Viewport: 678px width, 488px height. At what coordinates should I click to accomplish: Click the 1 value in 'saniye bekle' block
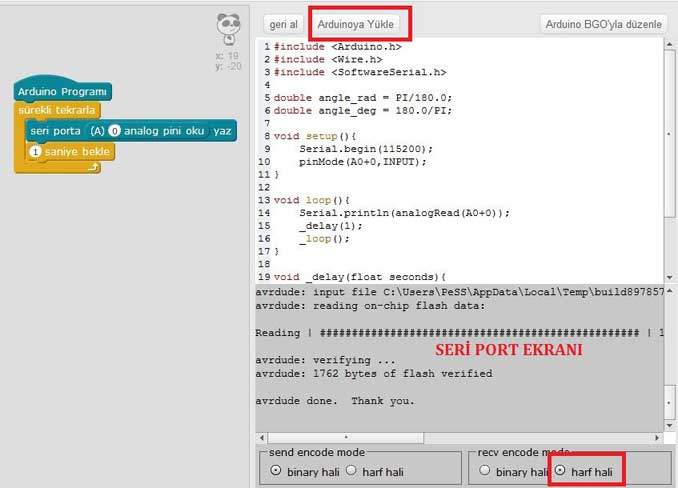pyautogui.click(x=35, y=152)
